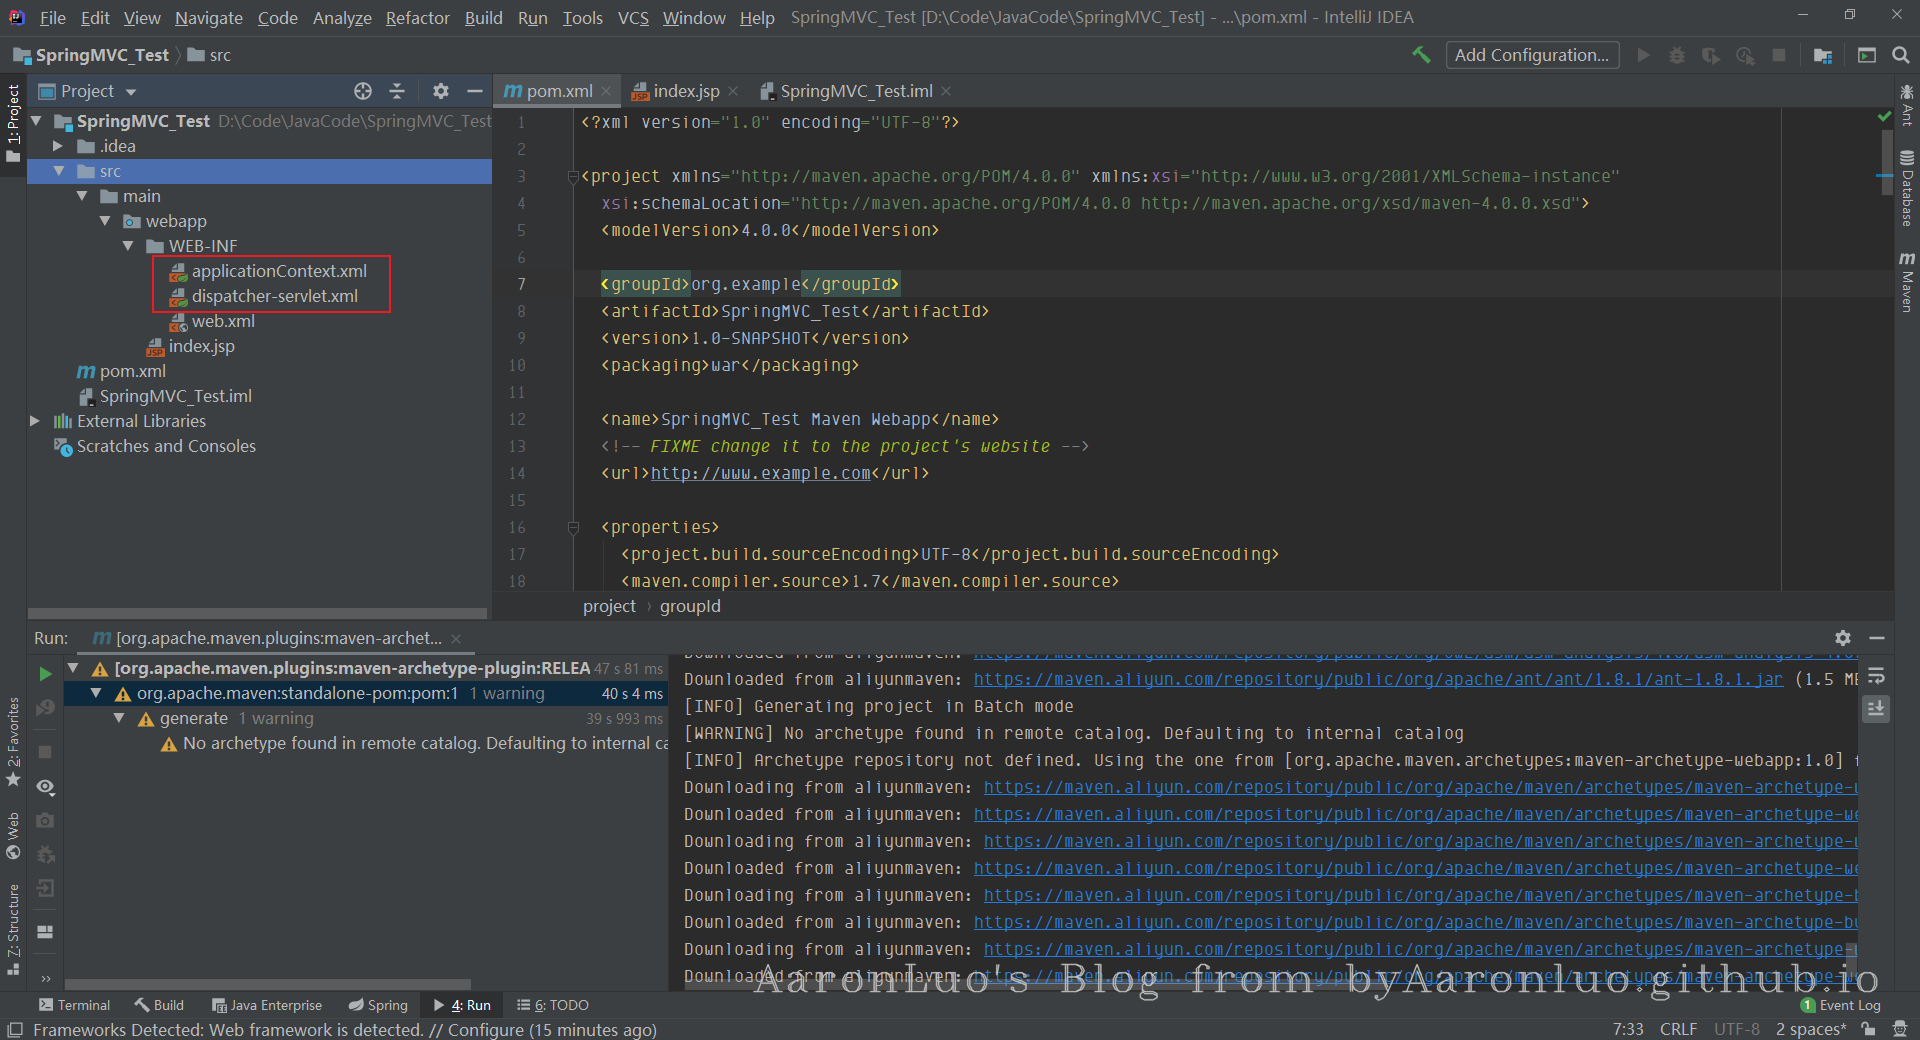This screenshot has width=1920, height=1040.
Task: Toggle fold marker beside the properties tag
Action: (573, 527)
